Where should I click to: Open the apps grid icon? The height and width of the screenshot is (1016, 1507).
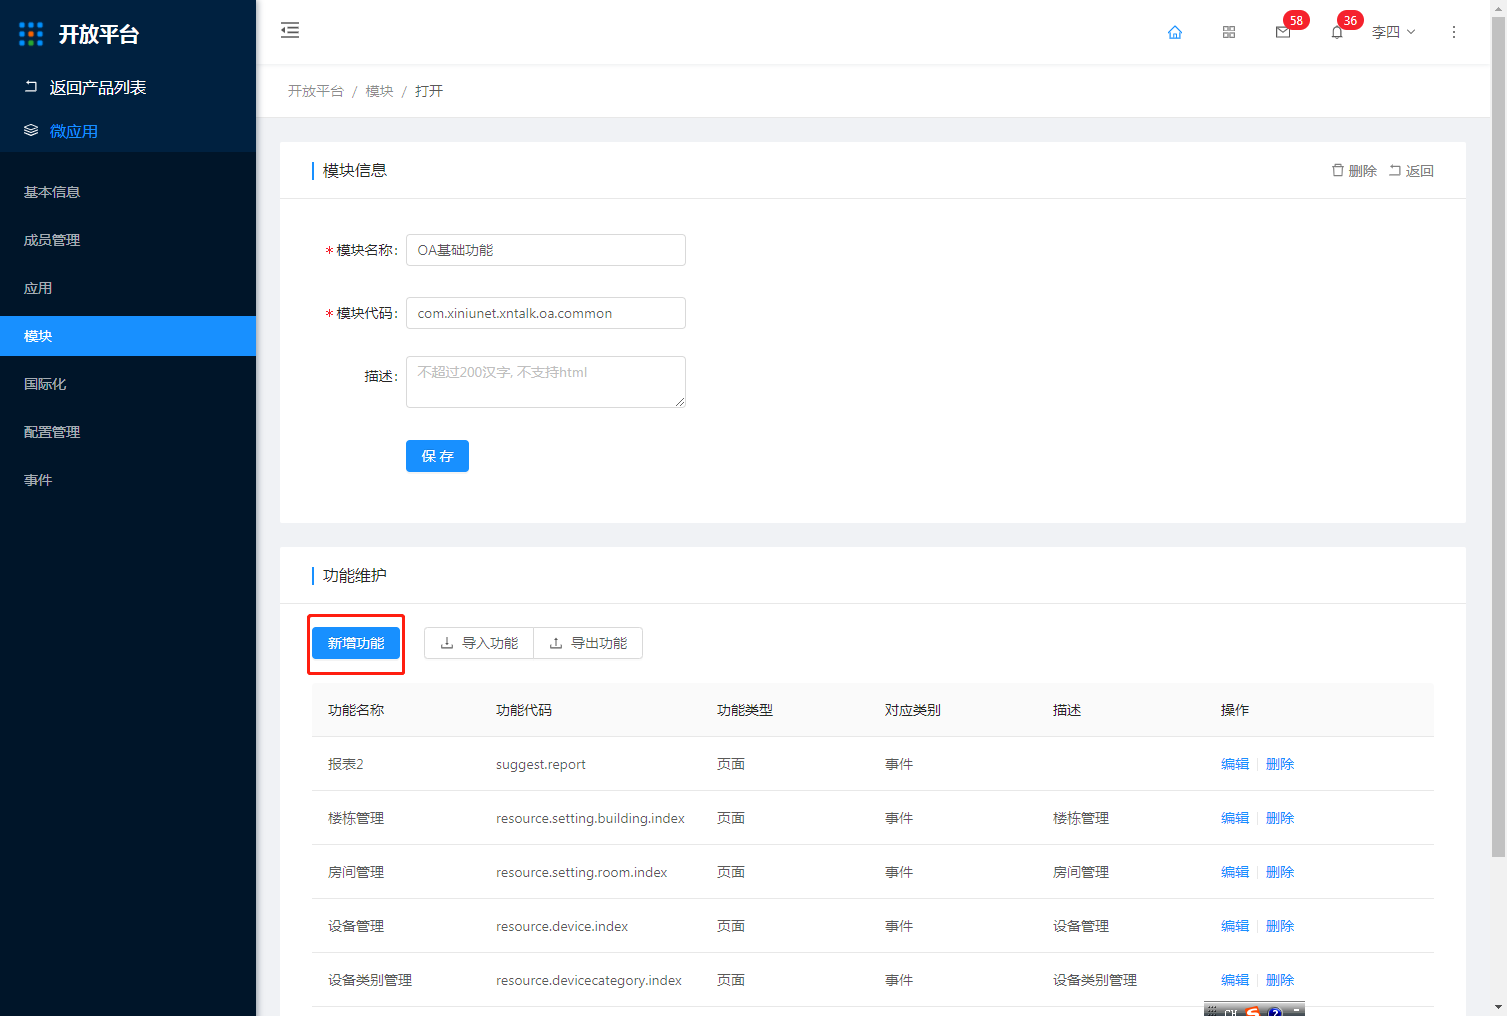click(1229, 32)
